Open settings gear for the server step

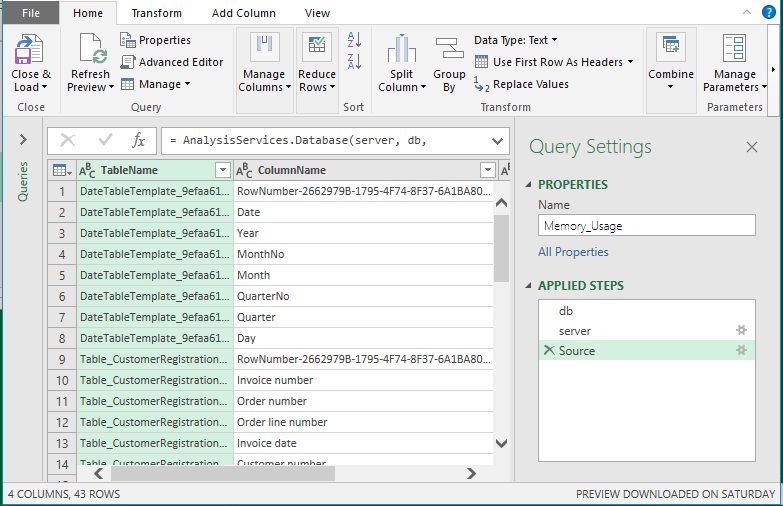click(x=742, y=330)
